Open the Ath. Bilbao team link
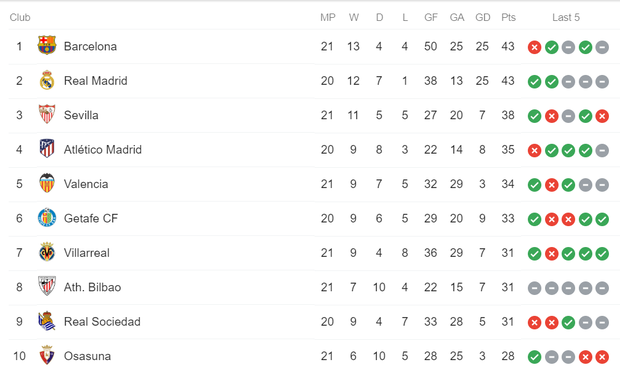 (x=93, y=287)
